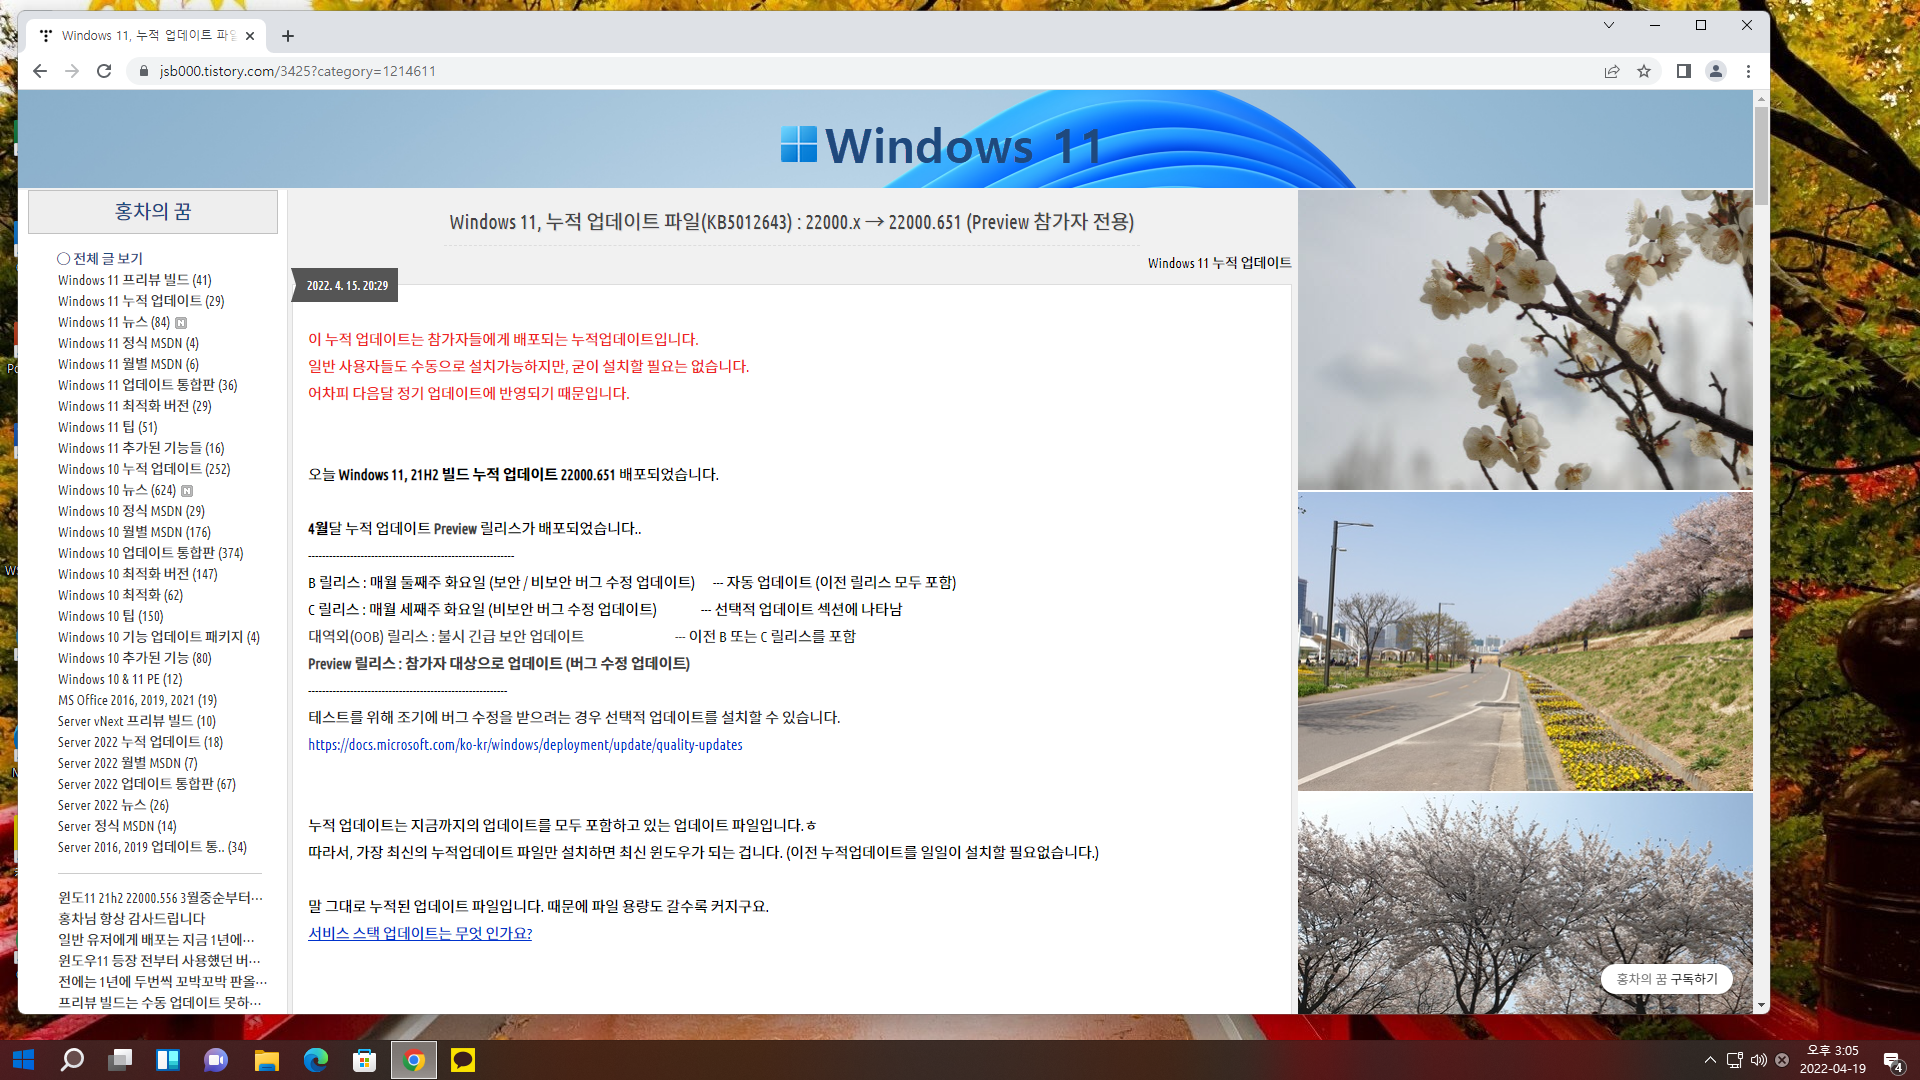Open KakaoTalk from the taskbar

(462, 1060)
